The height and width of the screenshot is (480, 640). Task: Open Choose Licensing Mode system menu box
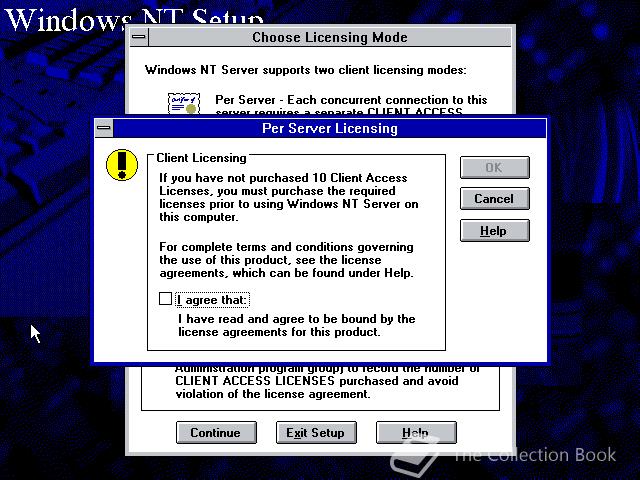tap(139, 37)
